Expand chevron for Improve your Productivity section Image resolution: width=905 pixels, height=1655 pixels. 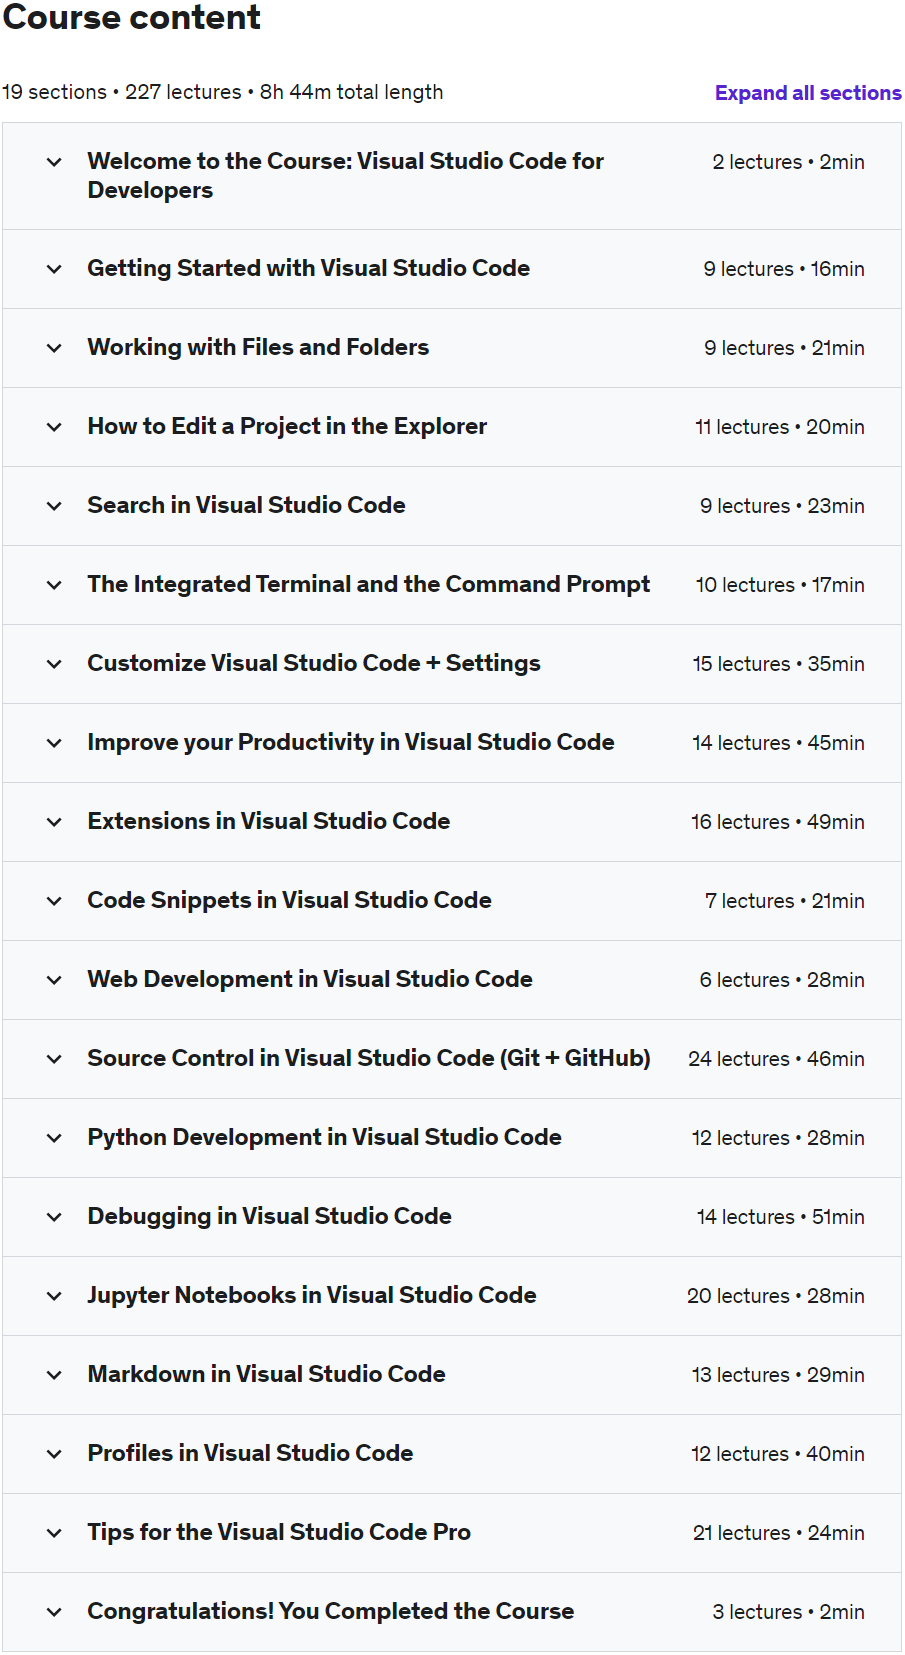tap(54, 743)
